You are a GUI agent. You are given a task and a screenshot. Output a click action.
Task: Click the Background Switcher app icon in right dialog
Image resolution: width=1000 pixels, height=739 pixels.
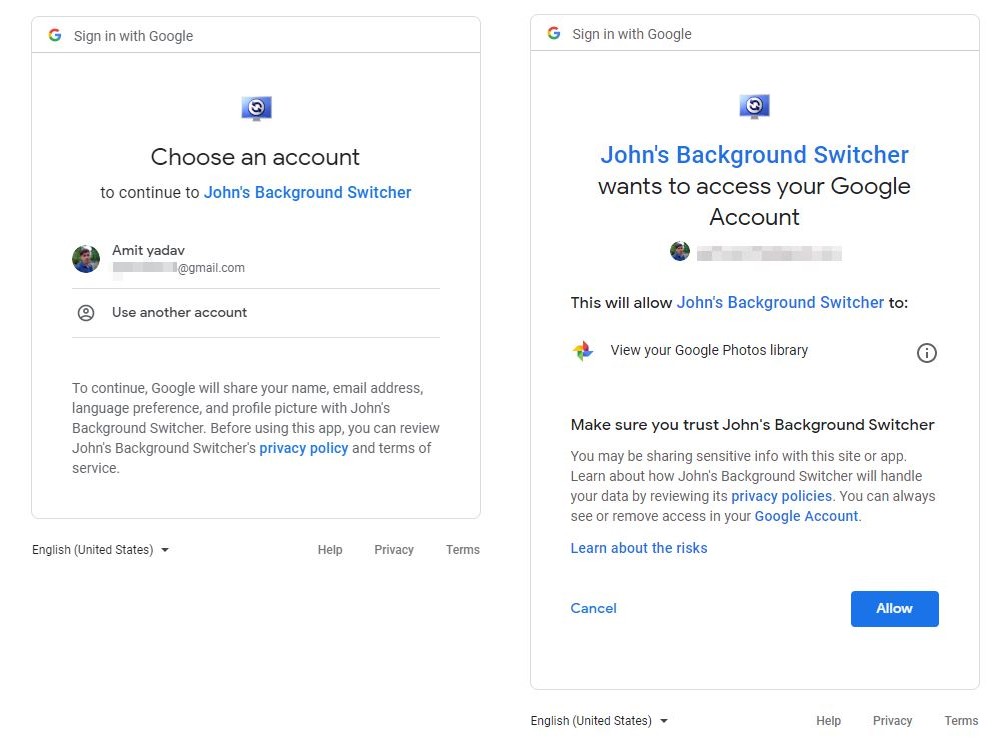(754, 106)
